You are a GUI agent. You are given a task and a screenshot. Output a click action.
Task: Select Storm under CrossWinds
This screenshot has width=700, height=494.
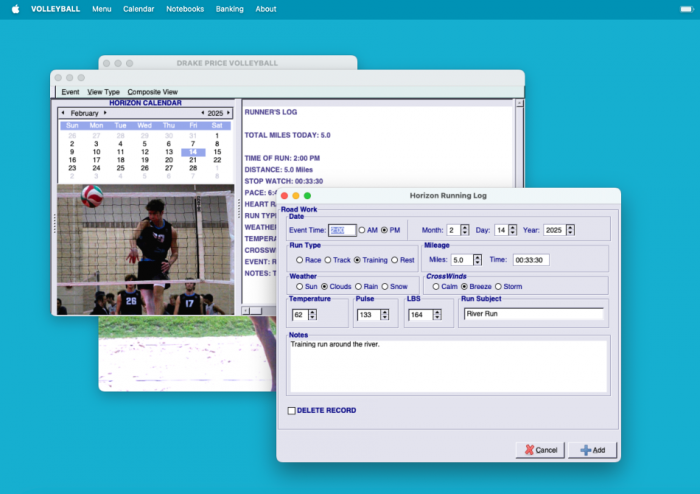click(499, 287)
